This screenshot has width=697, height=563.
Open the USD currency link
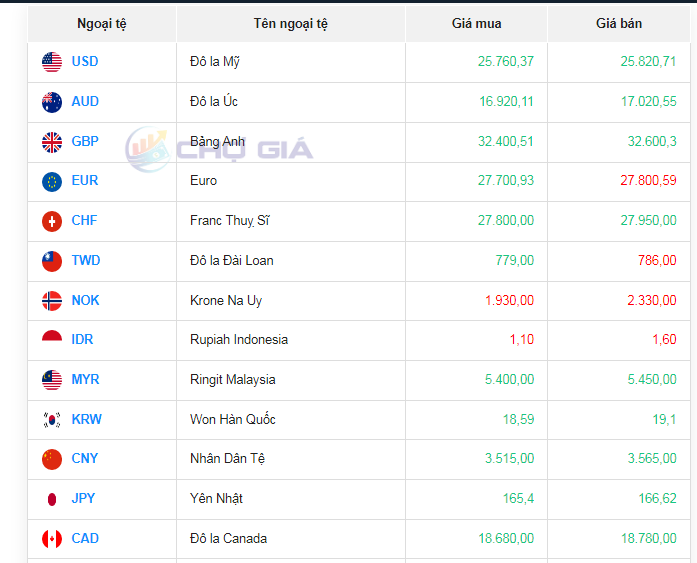pos(85,61)
